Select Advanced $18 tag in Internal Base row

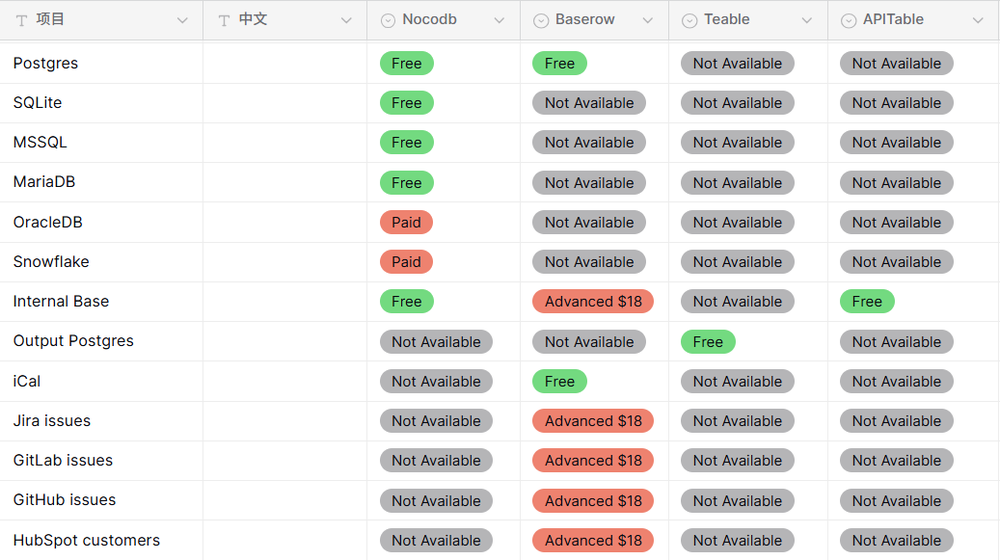(593, 302)
